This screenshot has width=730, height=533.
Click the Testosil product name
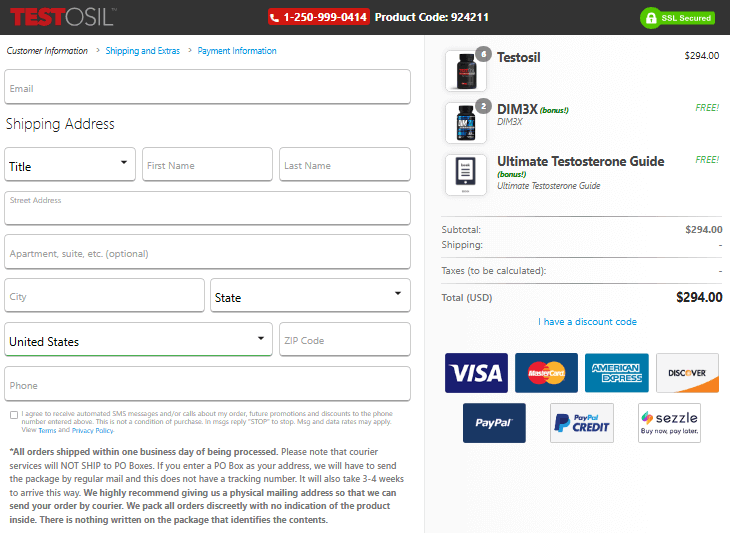coord(519,57)
